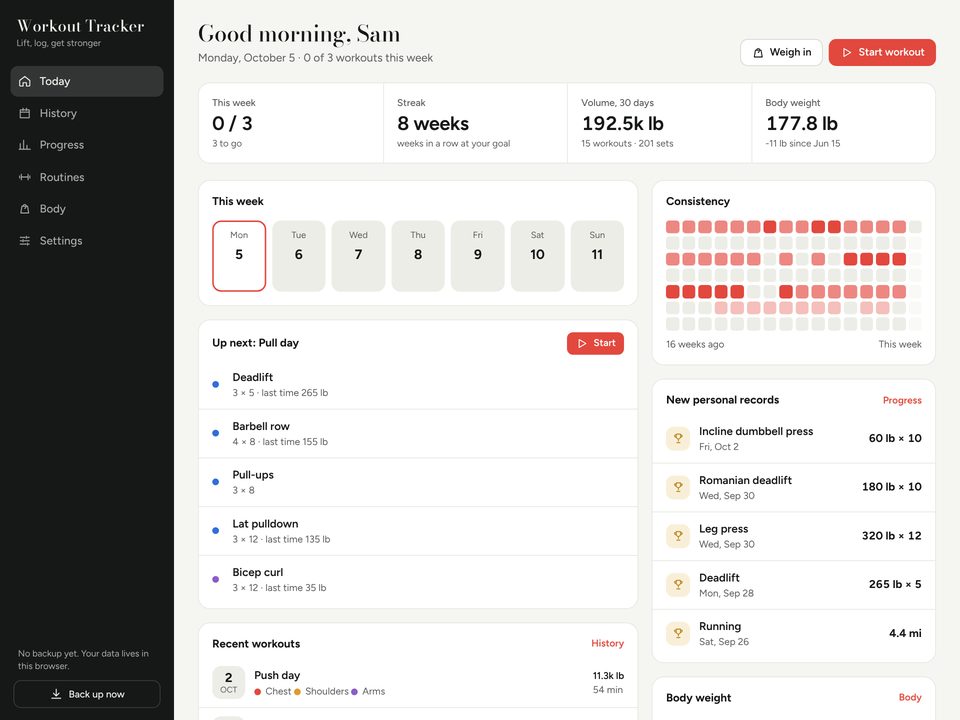Click the 11.3k lb Push day volume

pos(608,676)
